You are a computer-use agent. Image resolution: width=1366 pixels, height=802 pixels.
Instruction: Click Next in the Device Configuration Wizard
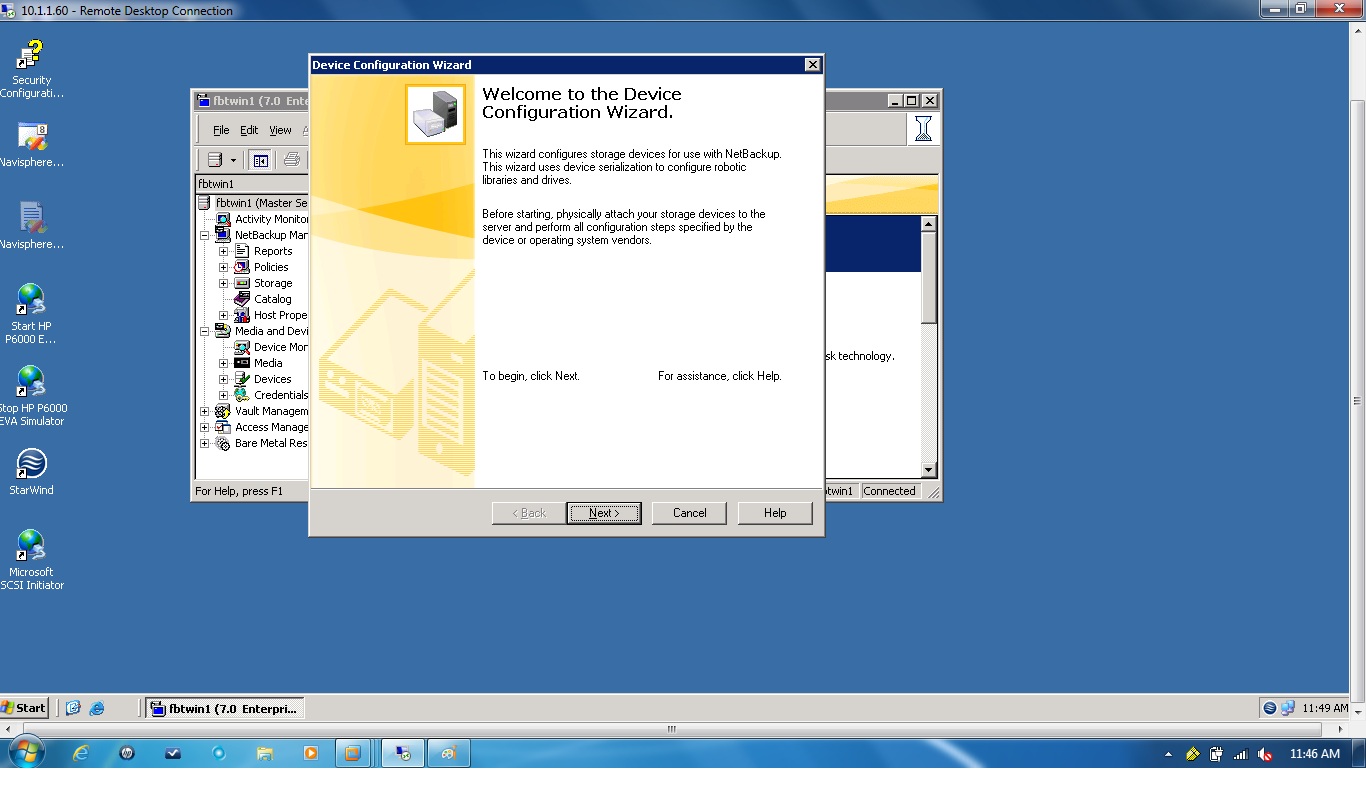[604, 512]
